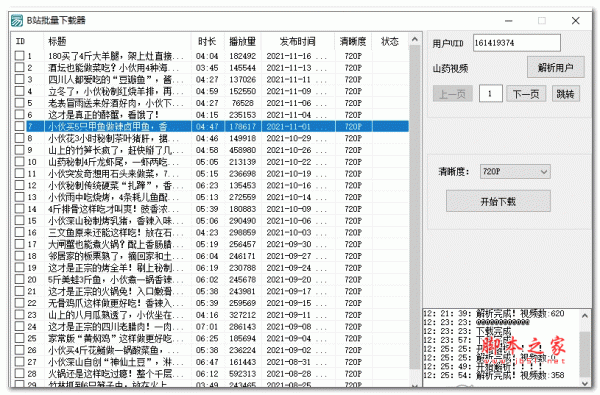Click the B站批量下载器 app icon in title bar

pyautogui.click(x=17, y=20)
